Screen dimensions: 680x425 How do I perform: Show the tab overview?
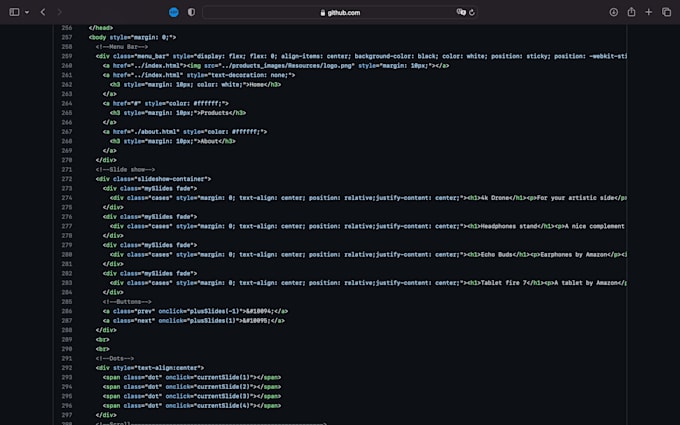click(x=667, y=12)
